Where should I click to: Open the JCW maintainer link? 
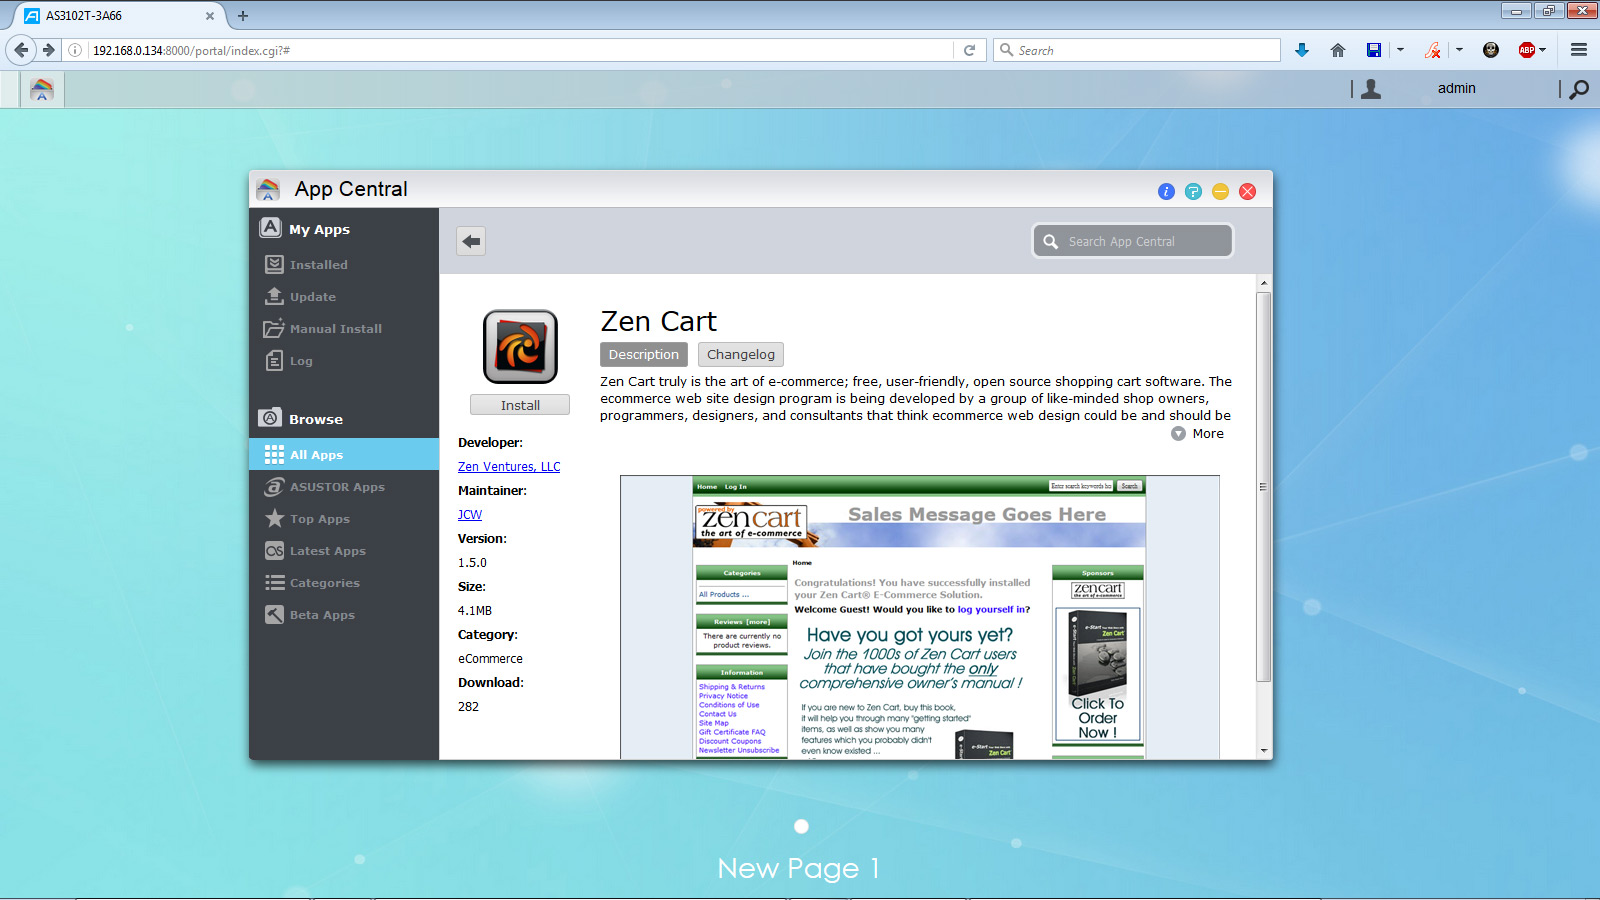470,515
